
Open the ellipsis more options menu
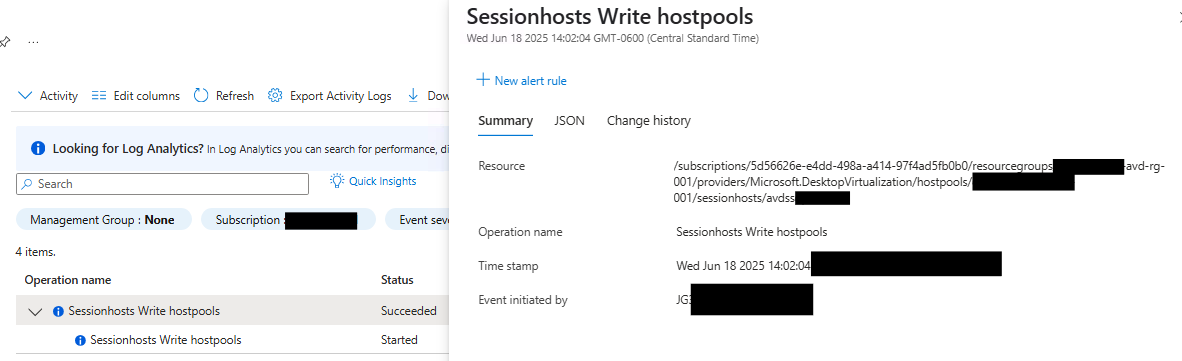tap(33, 42)
